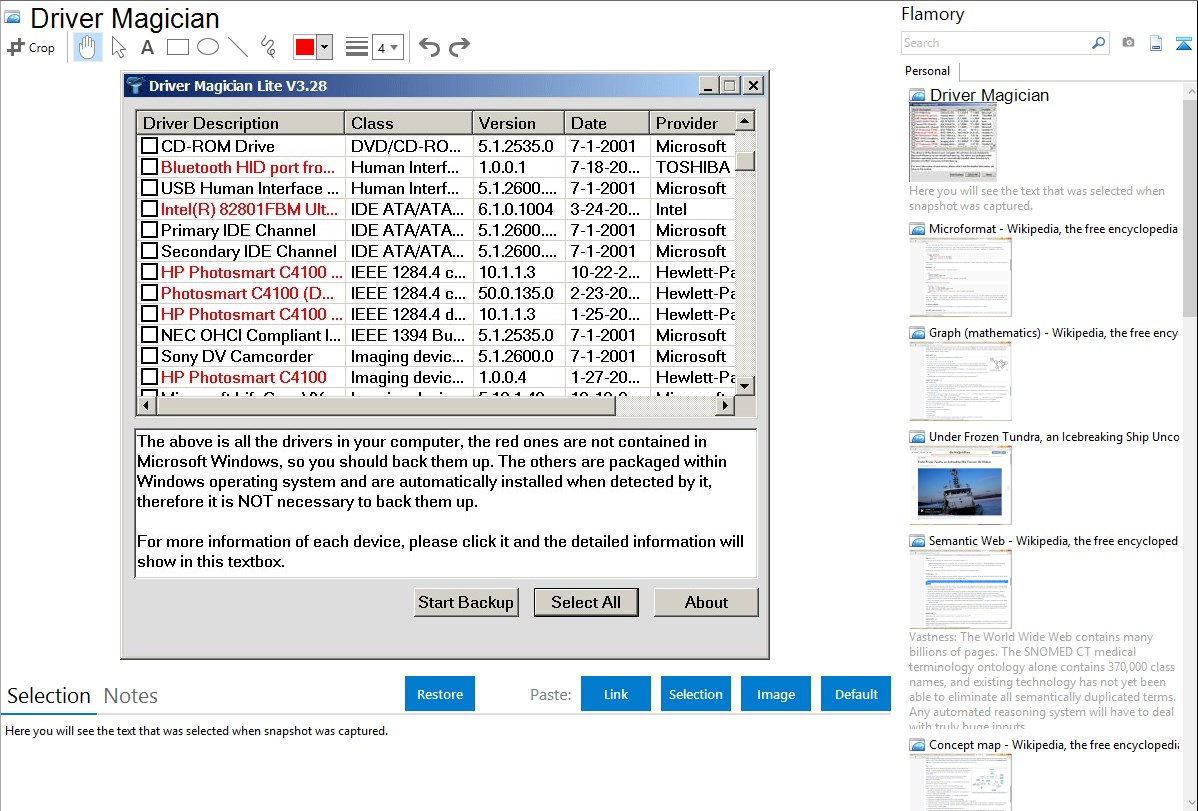Viewport: 1198px width, 811px height.
Task: Sort by the Provider column header
Action: tap(692, 123)
